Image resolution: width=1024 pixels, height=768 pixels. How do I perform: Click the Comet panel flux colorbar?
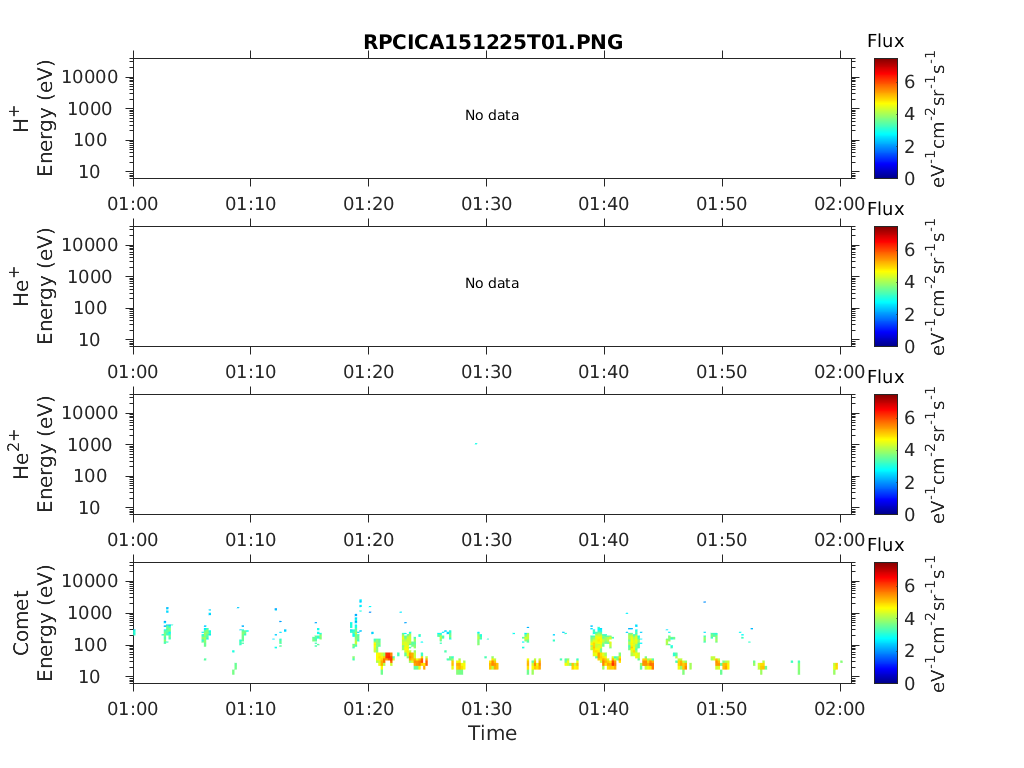pyautogui.click(x=886, y=622)
